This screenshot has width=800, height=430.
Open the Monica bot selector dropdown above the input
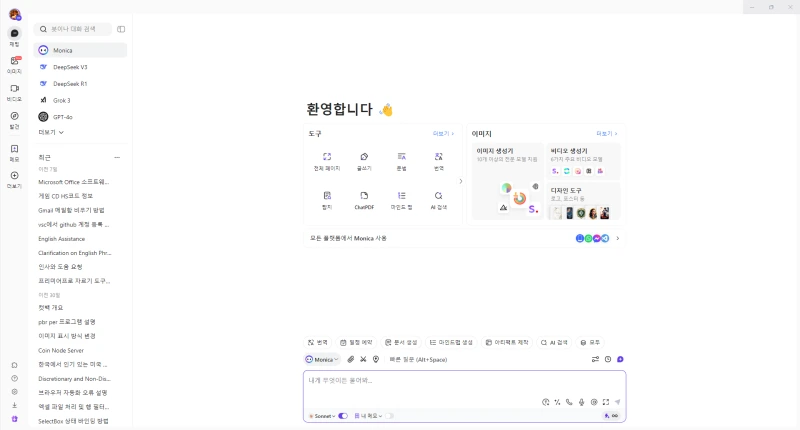click(x=322, y=359)
